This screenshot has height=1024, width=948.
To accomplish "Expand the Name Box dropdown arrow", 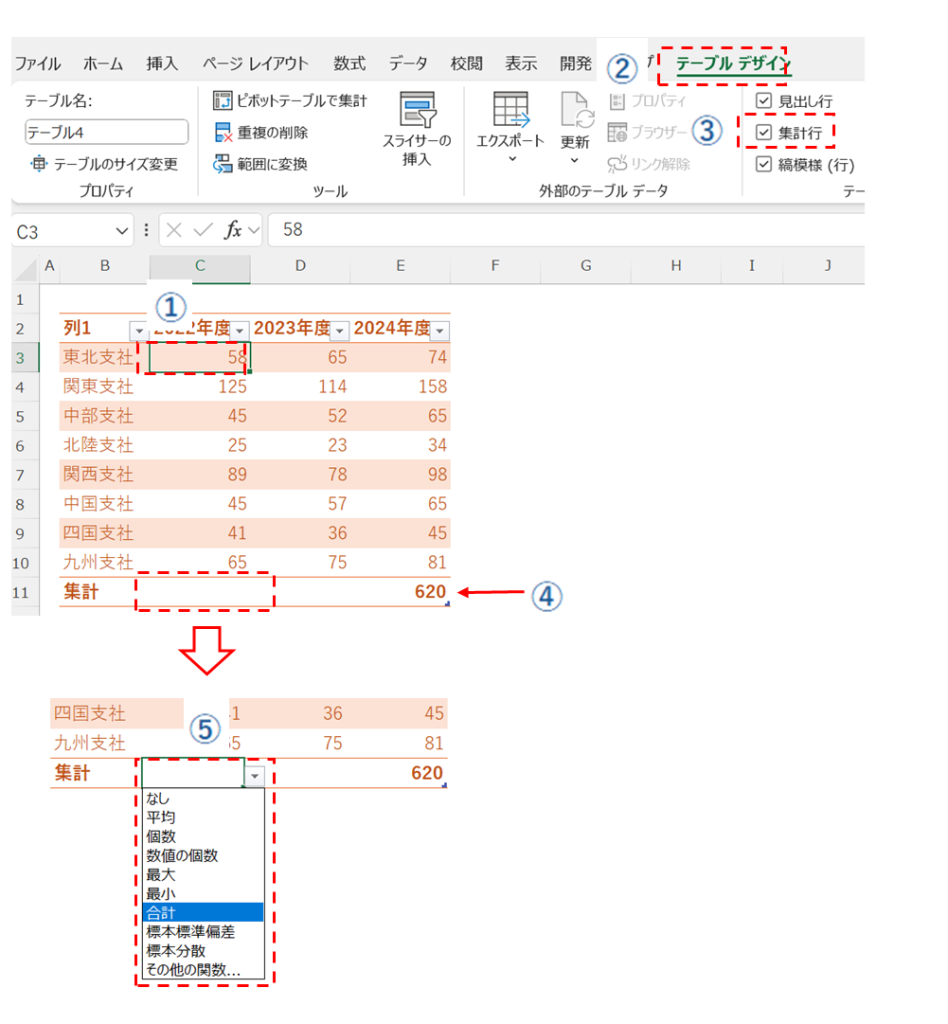I will click(x=122, y=231).
